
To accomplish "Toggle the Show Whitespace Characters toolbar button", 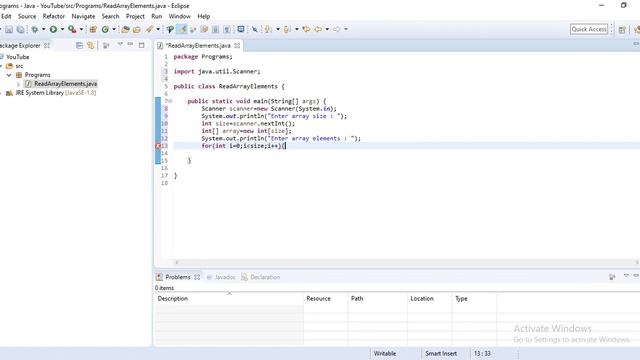I will pyautogui.click(x=227, y=29).
